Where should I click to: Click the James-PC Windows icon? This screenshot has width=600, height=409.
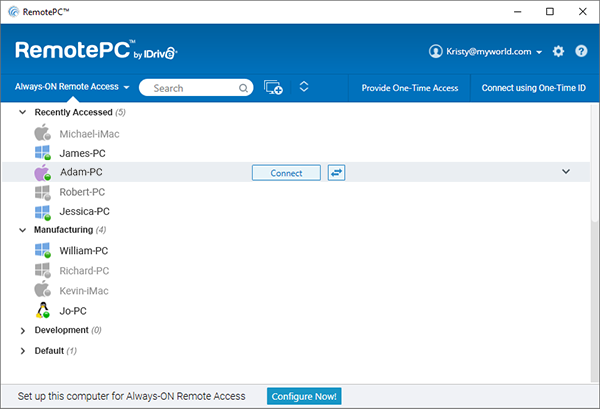pyautogui.click(x=42, y=152)
